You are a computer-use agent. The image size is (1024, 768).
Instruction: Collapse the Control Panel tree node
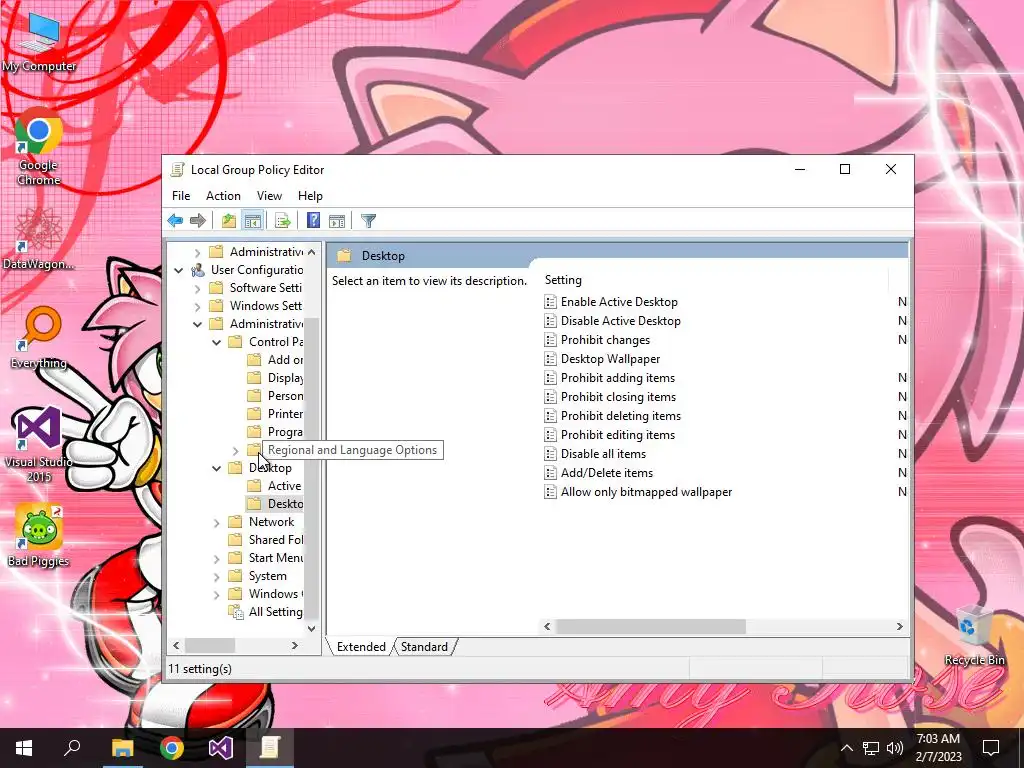click(x=216, y=342)
